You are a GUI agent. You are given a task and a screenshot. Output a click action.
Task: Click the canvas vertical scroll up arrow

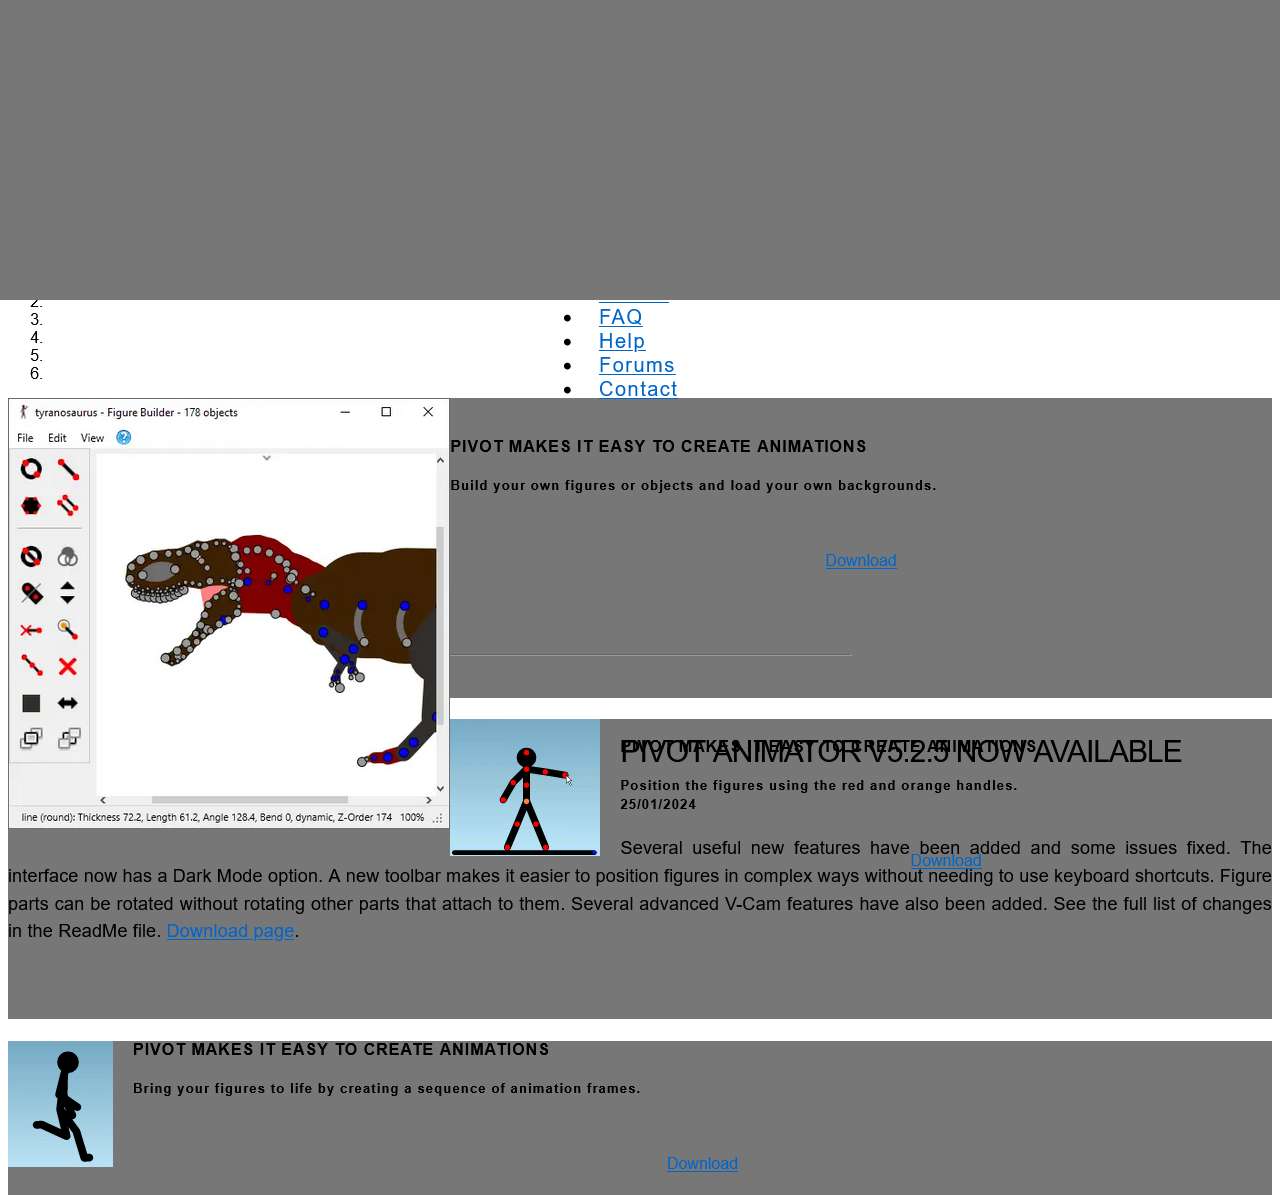(x=440, y=461)
